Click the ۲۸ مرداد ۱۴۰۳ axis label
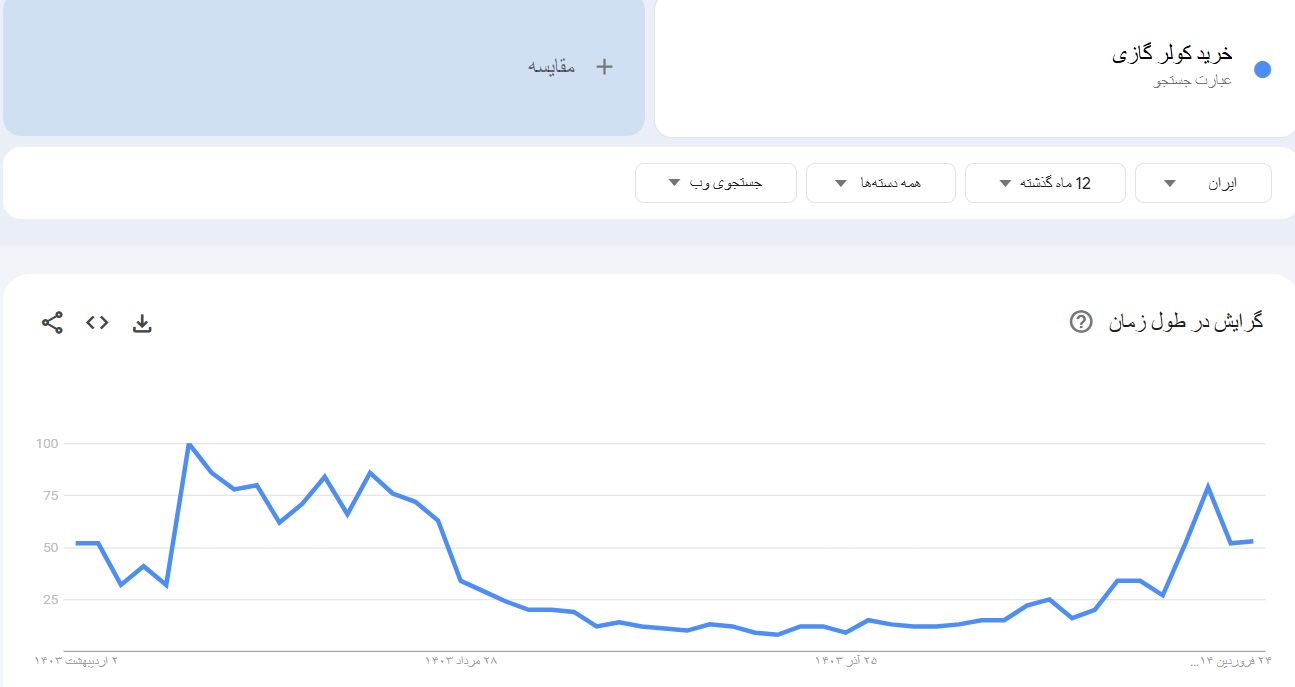Screen dimensions: 1295x687 462,660
